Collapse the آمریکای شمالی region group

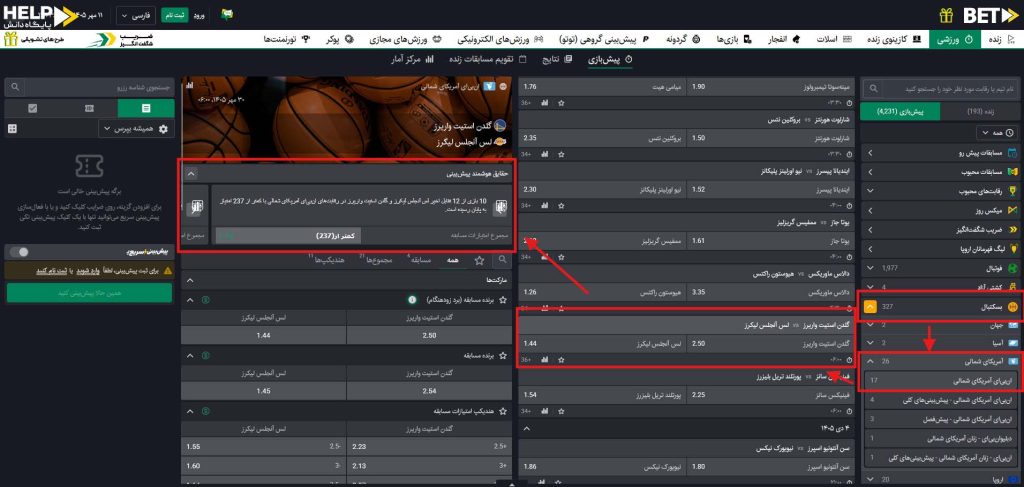(x=871, y=361)
